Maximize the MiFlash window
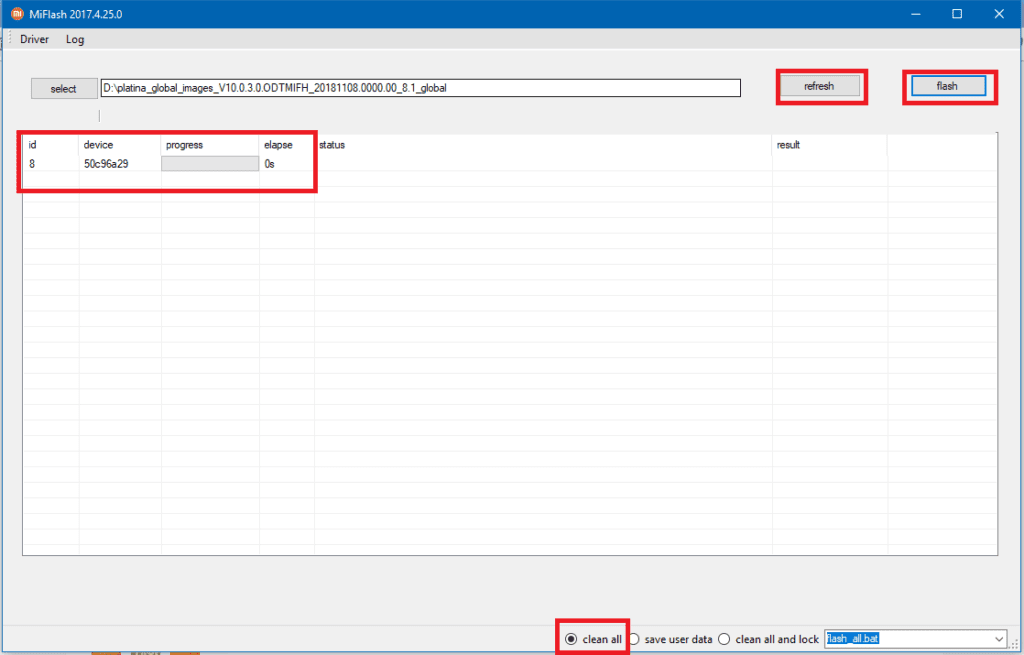The height and width of the screenshot is (655, 1024). (x=957, y=14)
